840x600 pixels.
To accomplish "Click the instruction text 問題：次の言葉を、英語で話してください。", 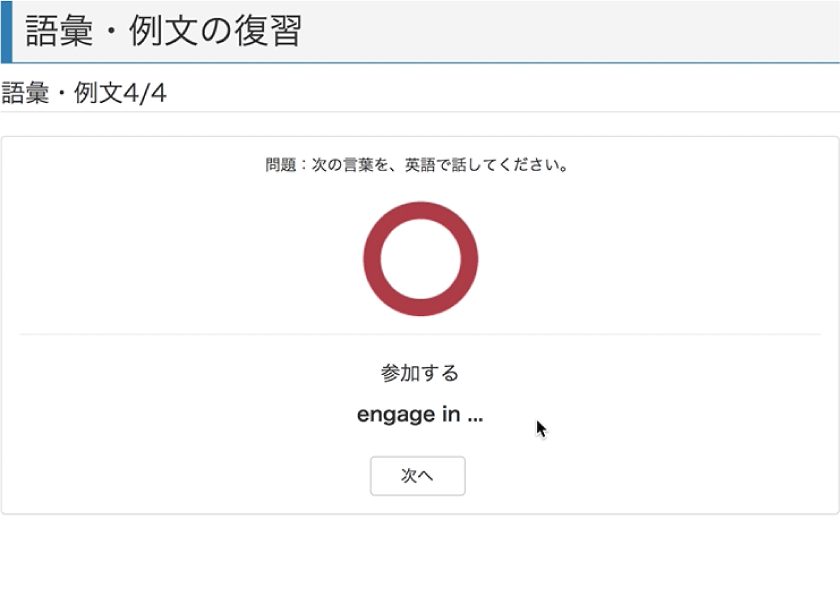I will tap(417, 164).
